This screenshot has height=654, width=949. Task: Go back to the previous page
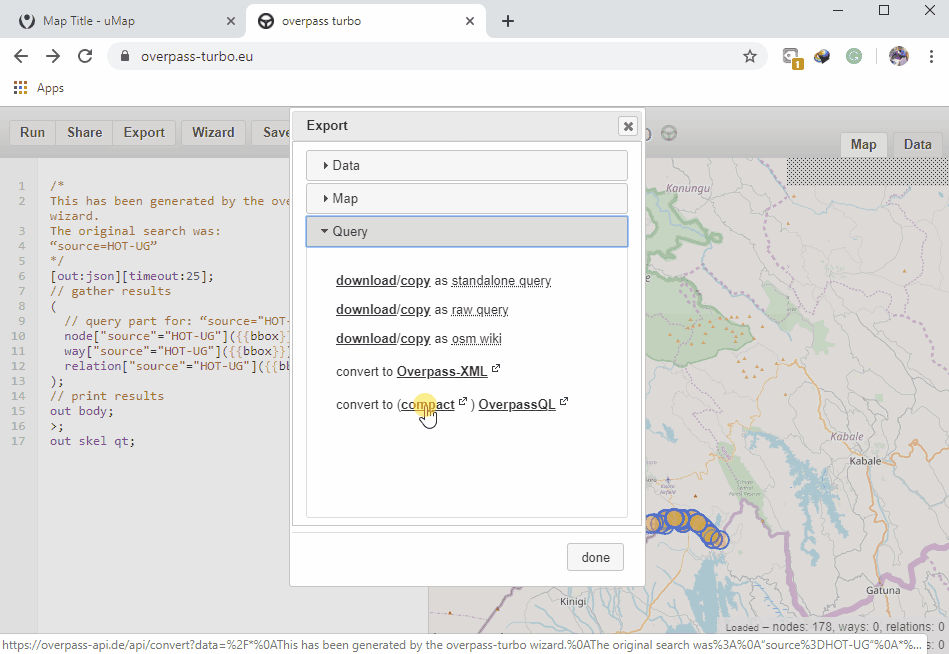22,56
